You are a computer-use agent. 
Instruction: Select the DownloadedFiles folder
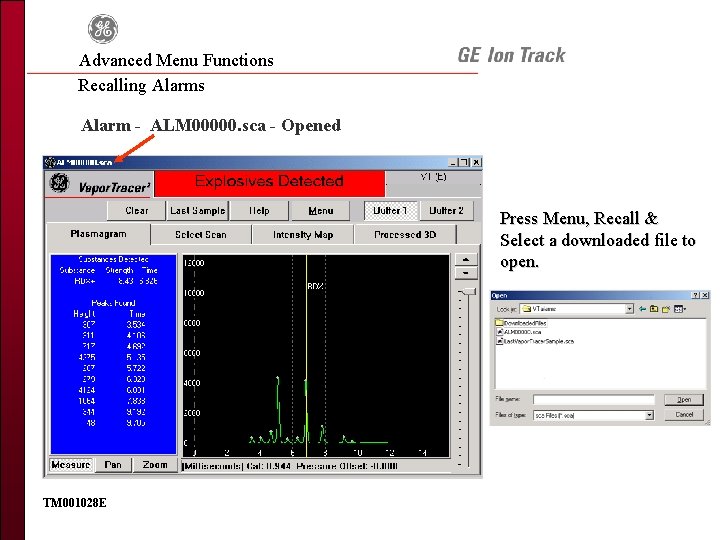(x=521, y=323)
